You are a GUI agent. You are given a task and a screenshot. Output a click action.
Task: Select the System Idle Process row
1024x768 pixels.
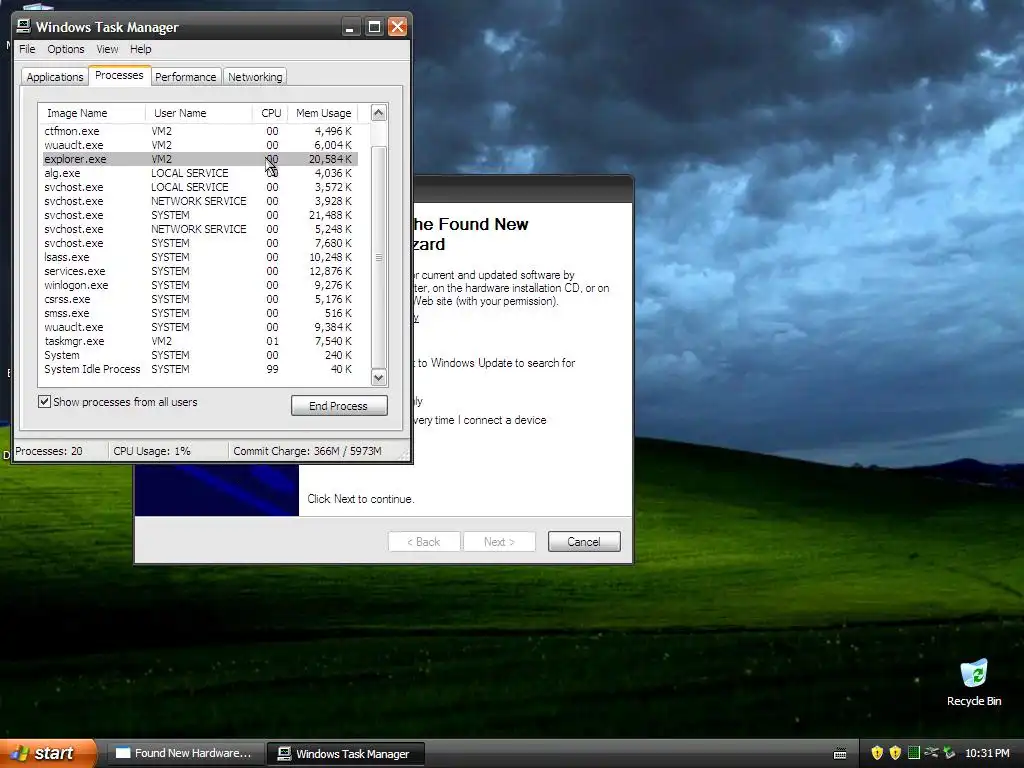coord(199,369)
